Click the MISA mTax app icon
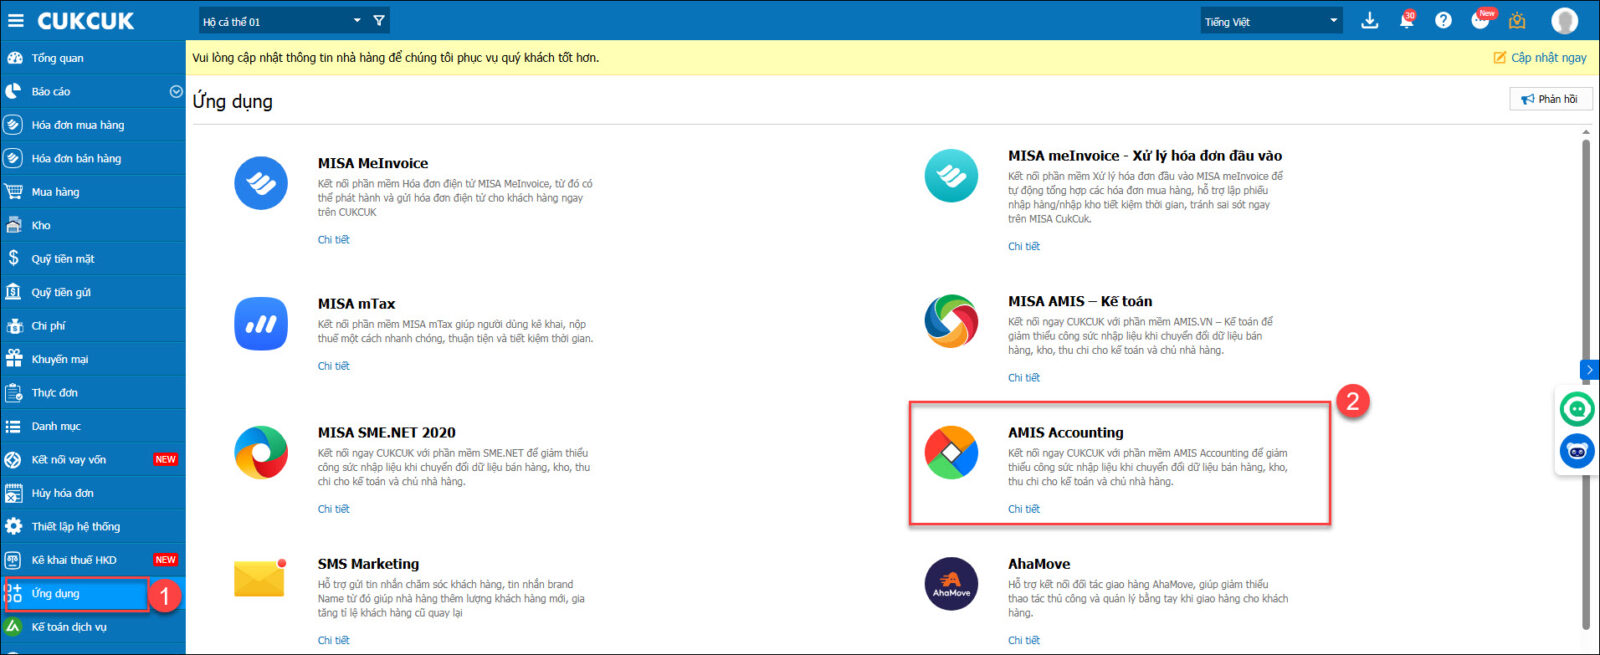 (261, 324)
